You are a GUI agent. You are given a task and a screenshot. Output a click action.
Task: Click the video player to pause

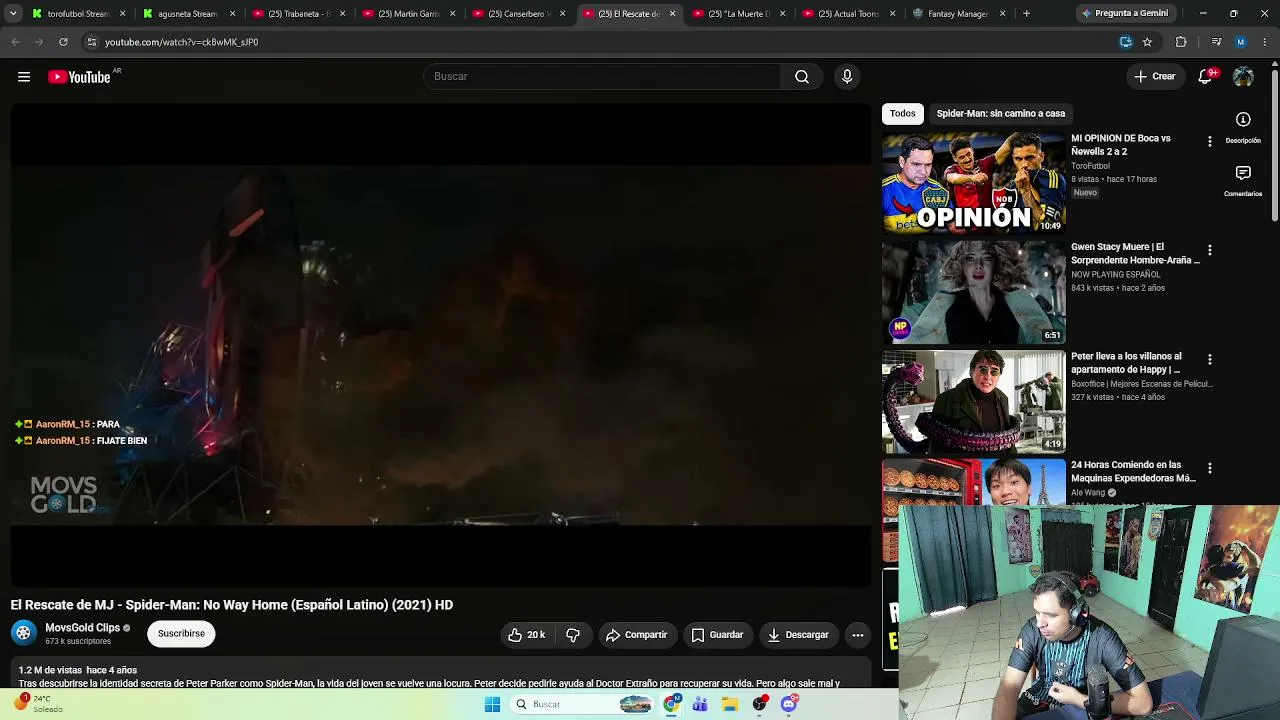tap(440, 345)
